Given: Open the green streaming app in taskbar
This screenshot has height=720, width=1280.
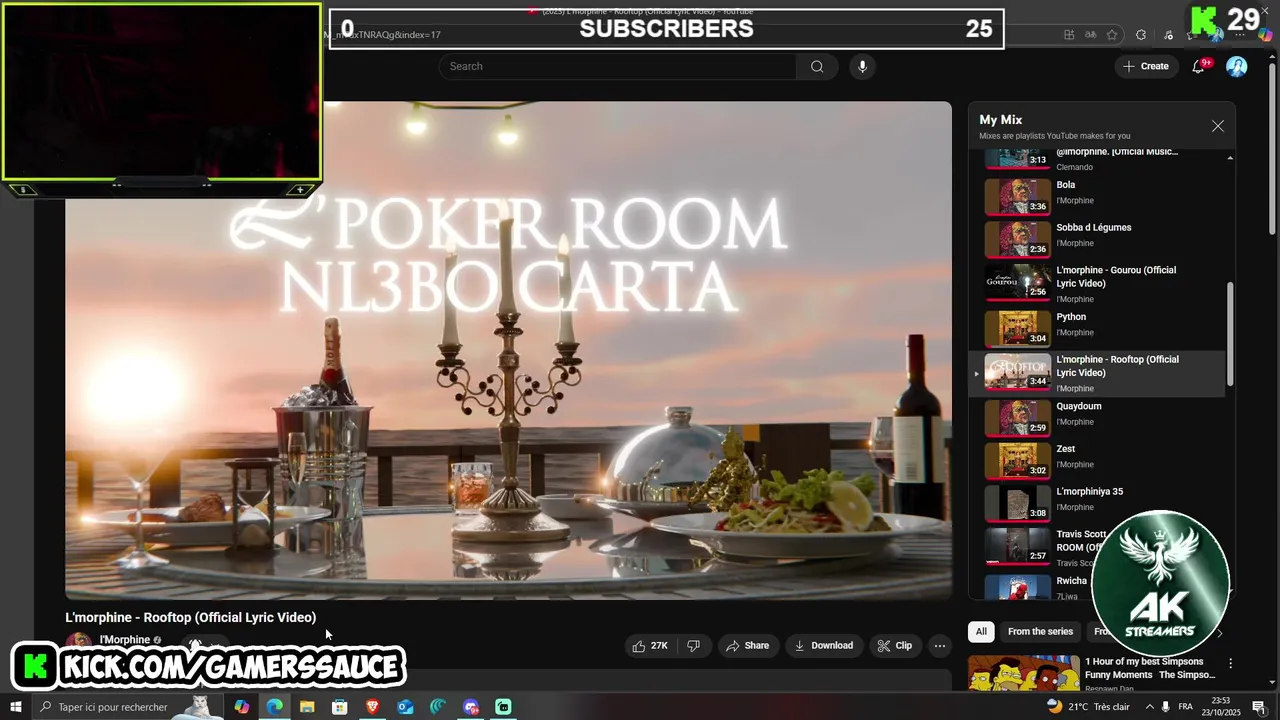Looking at the screenshot, I should tap(504, 707).
